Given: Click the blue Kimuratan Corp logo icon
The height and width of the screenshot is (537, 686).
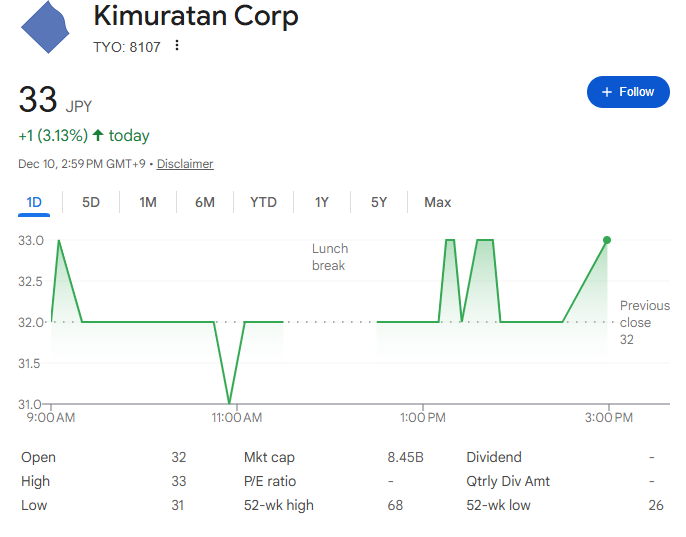Looking at the screenshot, I should pos(47,27).
